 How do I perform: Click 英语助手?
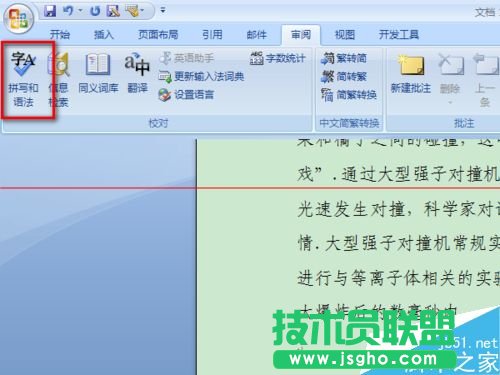187,58
